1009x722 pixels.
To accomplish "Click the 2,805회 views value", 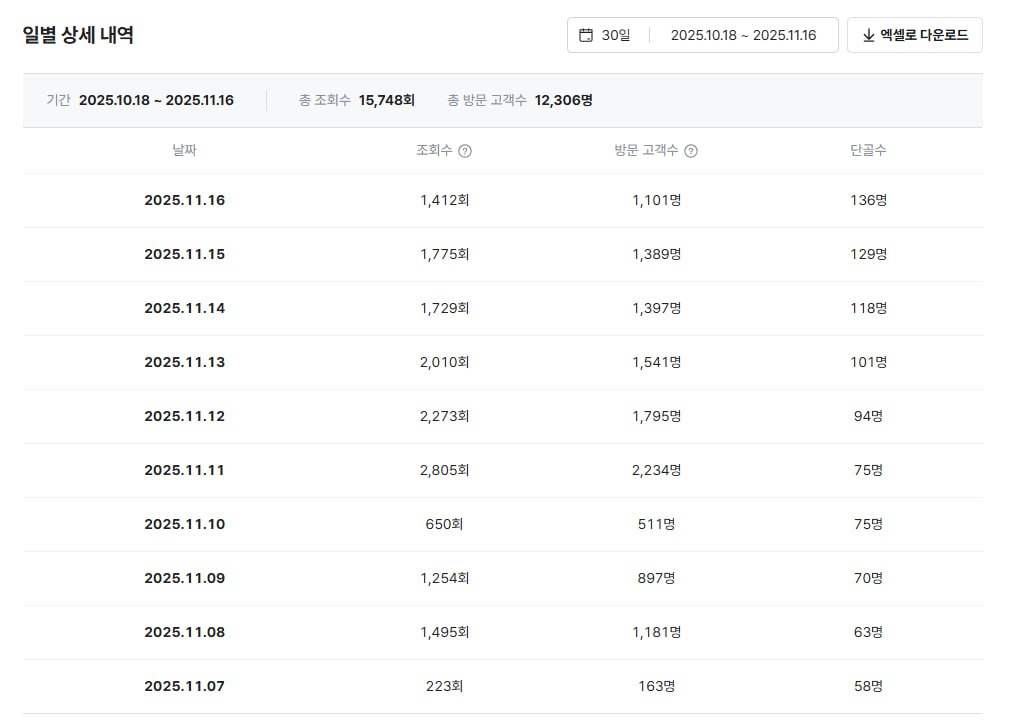I will (444, 470).
